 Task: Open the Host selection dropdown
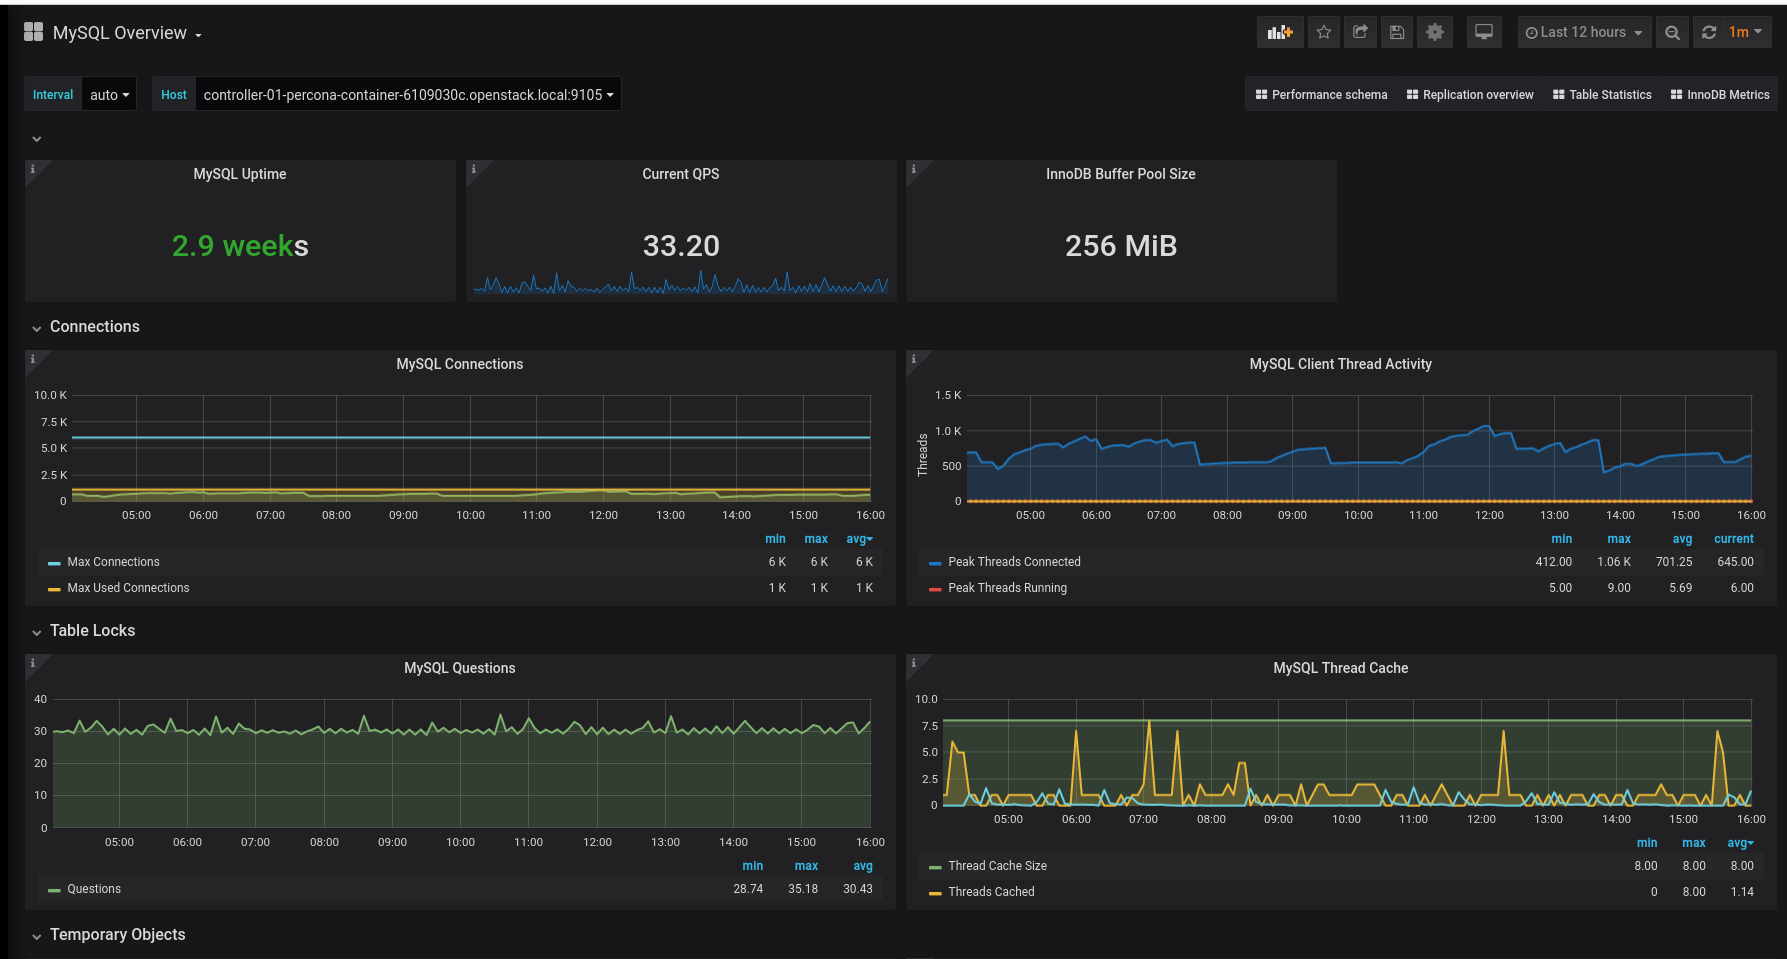pos(408,95)
